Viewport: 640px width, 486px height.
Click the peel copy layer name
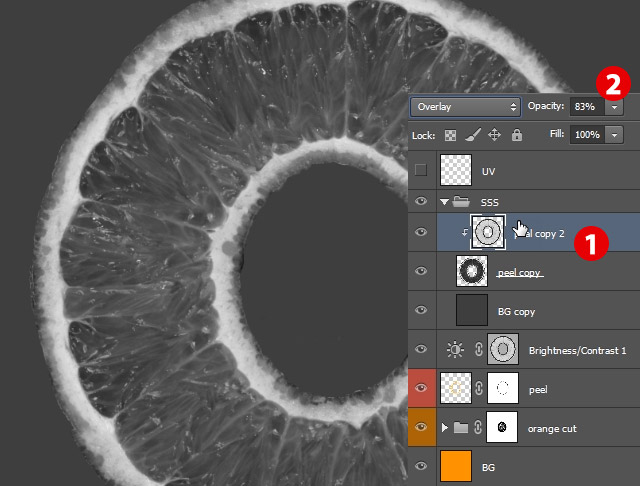(x=519, y=273)
